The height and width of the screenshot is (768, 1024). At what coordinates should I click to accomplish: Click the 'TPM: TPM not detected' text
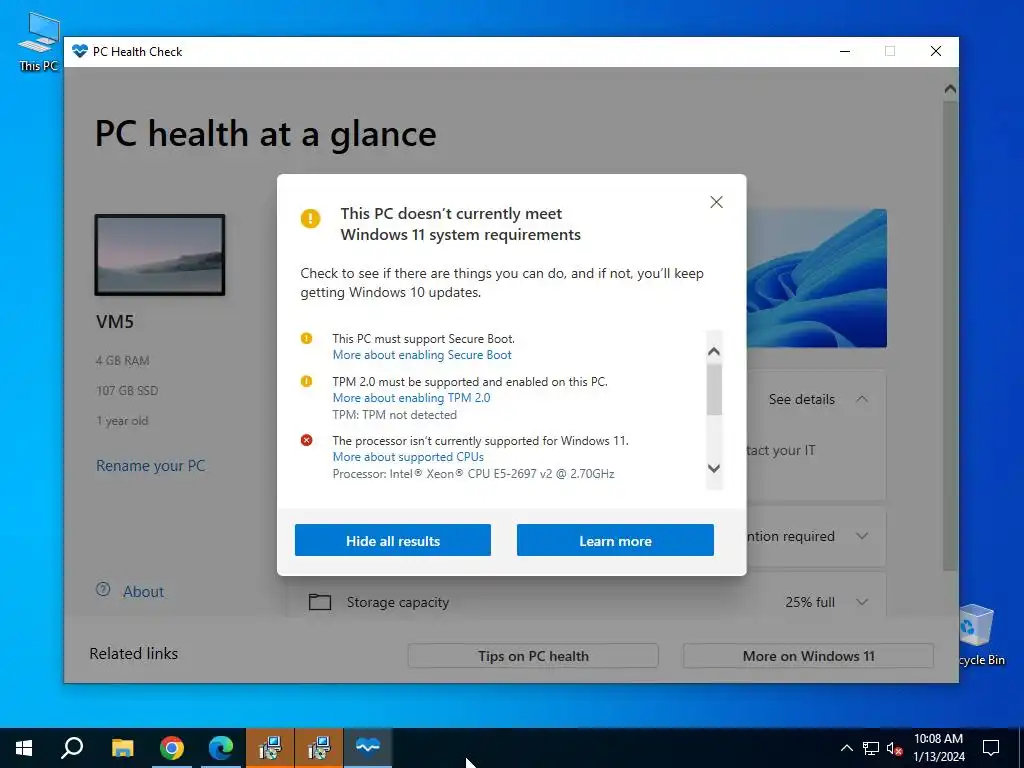pos(394,415)
